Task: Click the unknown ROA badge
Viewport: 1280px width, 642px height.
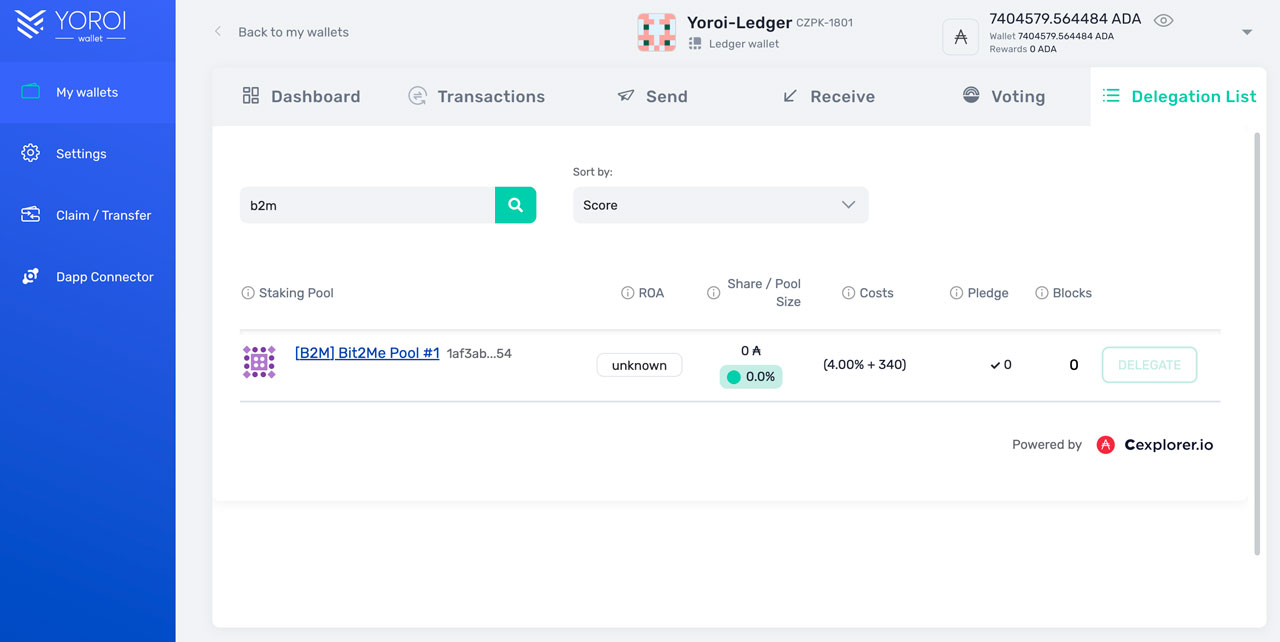Action: coord(639,365)
